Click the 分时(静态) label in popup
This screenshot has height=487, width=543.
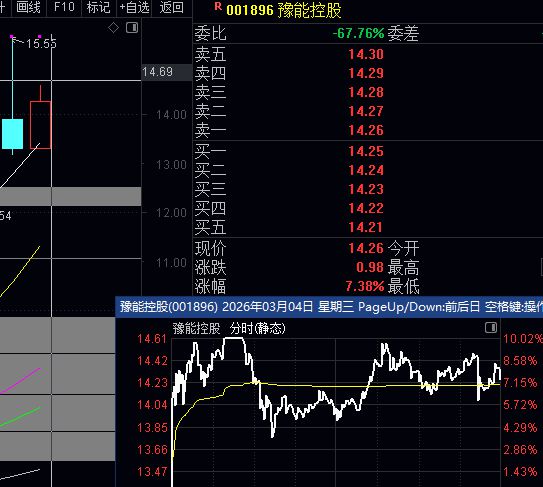258,328
